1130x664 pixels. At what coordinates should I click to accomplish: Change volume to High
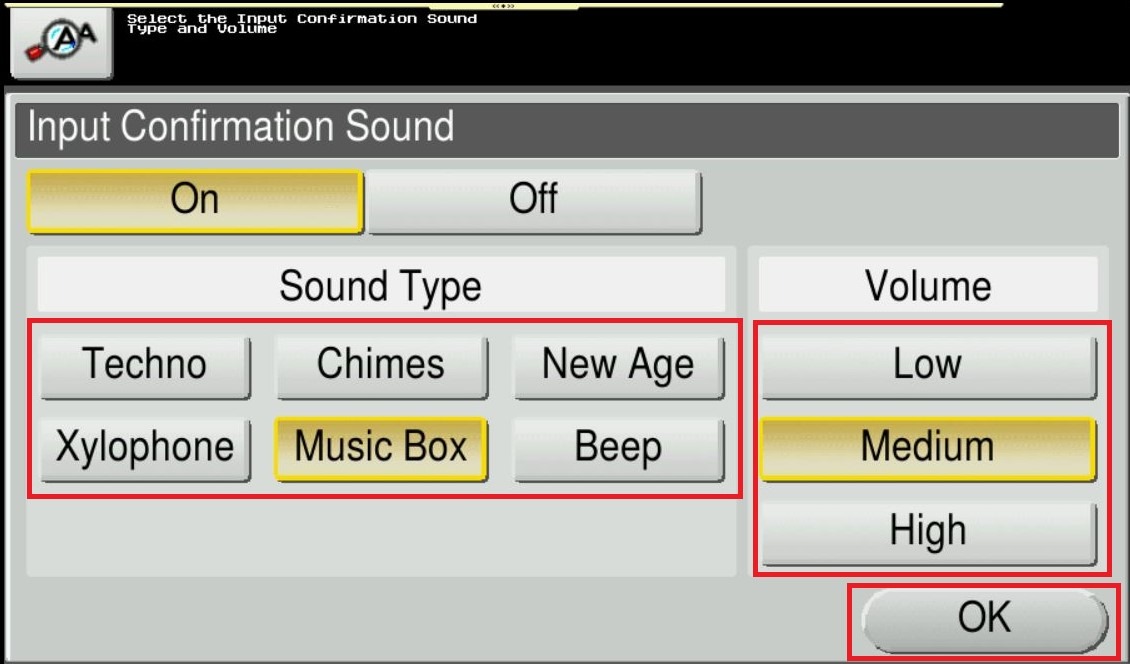(x=928, y=531)
